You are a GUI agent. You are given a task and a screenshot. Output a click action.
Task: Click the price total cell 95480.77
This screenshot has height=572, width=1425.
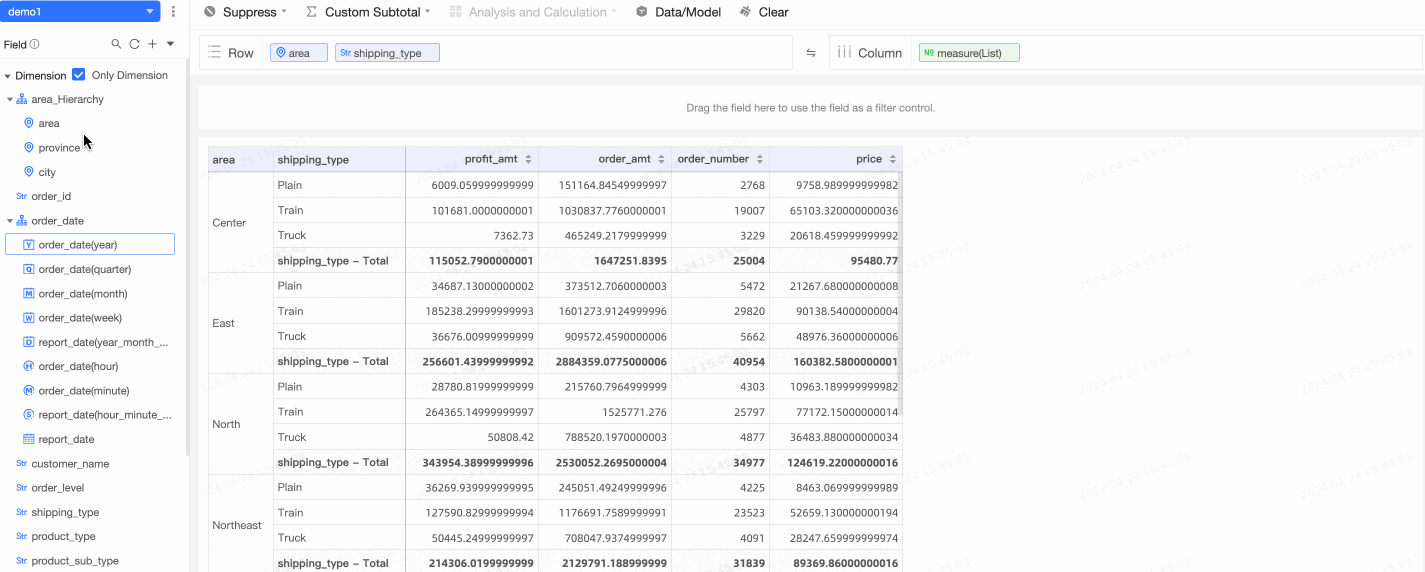[836, 260]
